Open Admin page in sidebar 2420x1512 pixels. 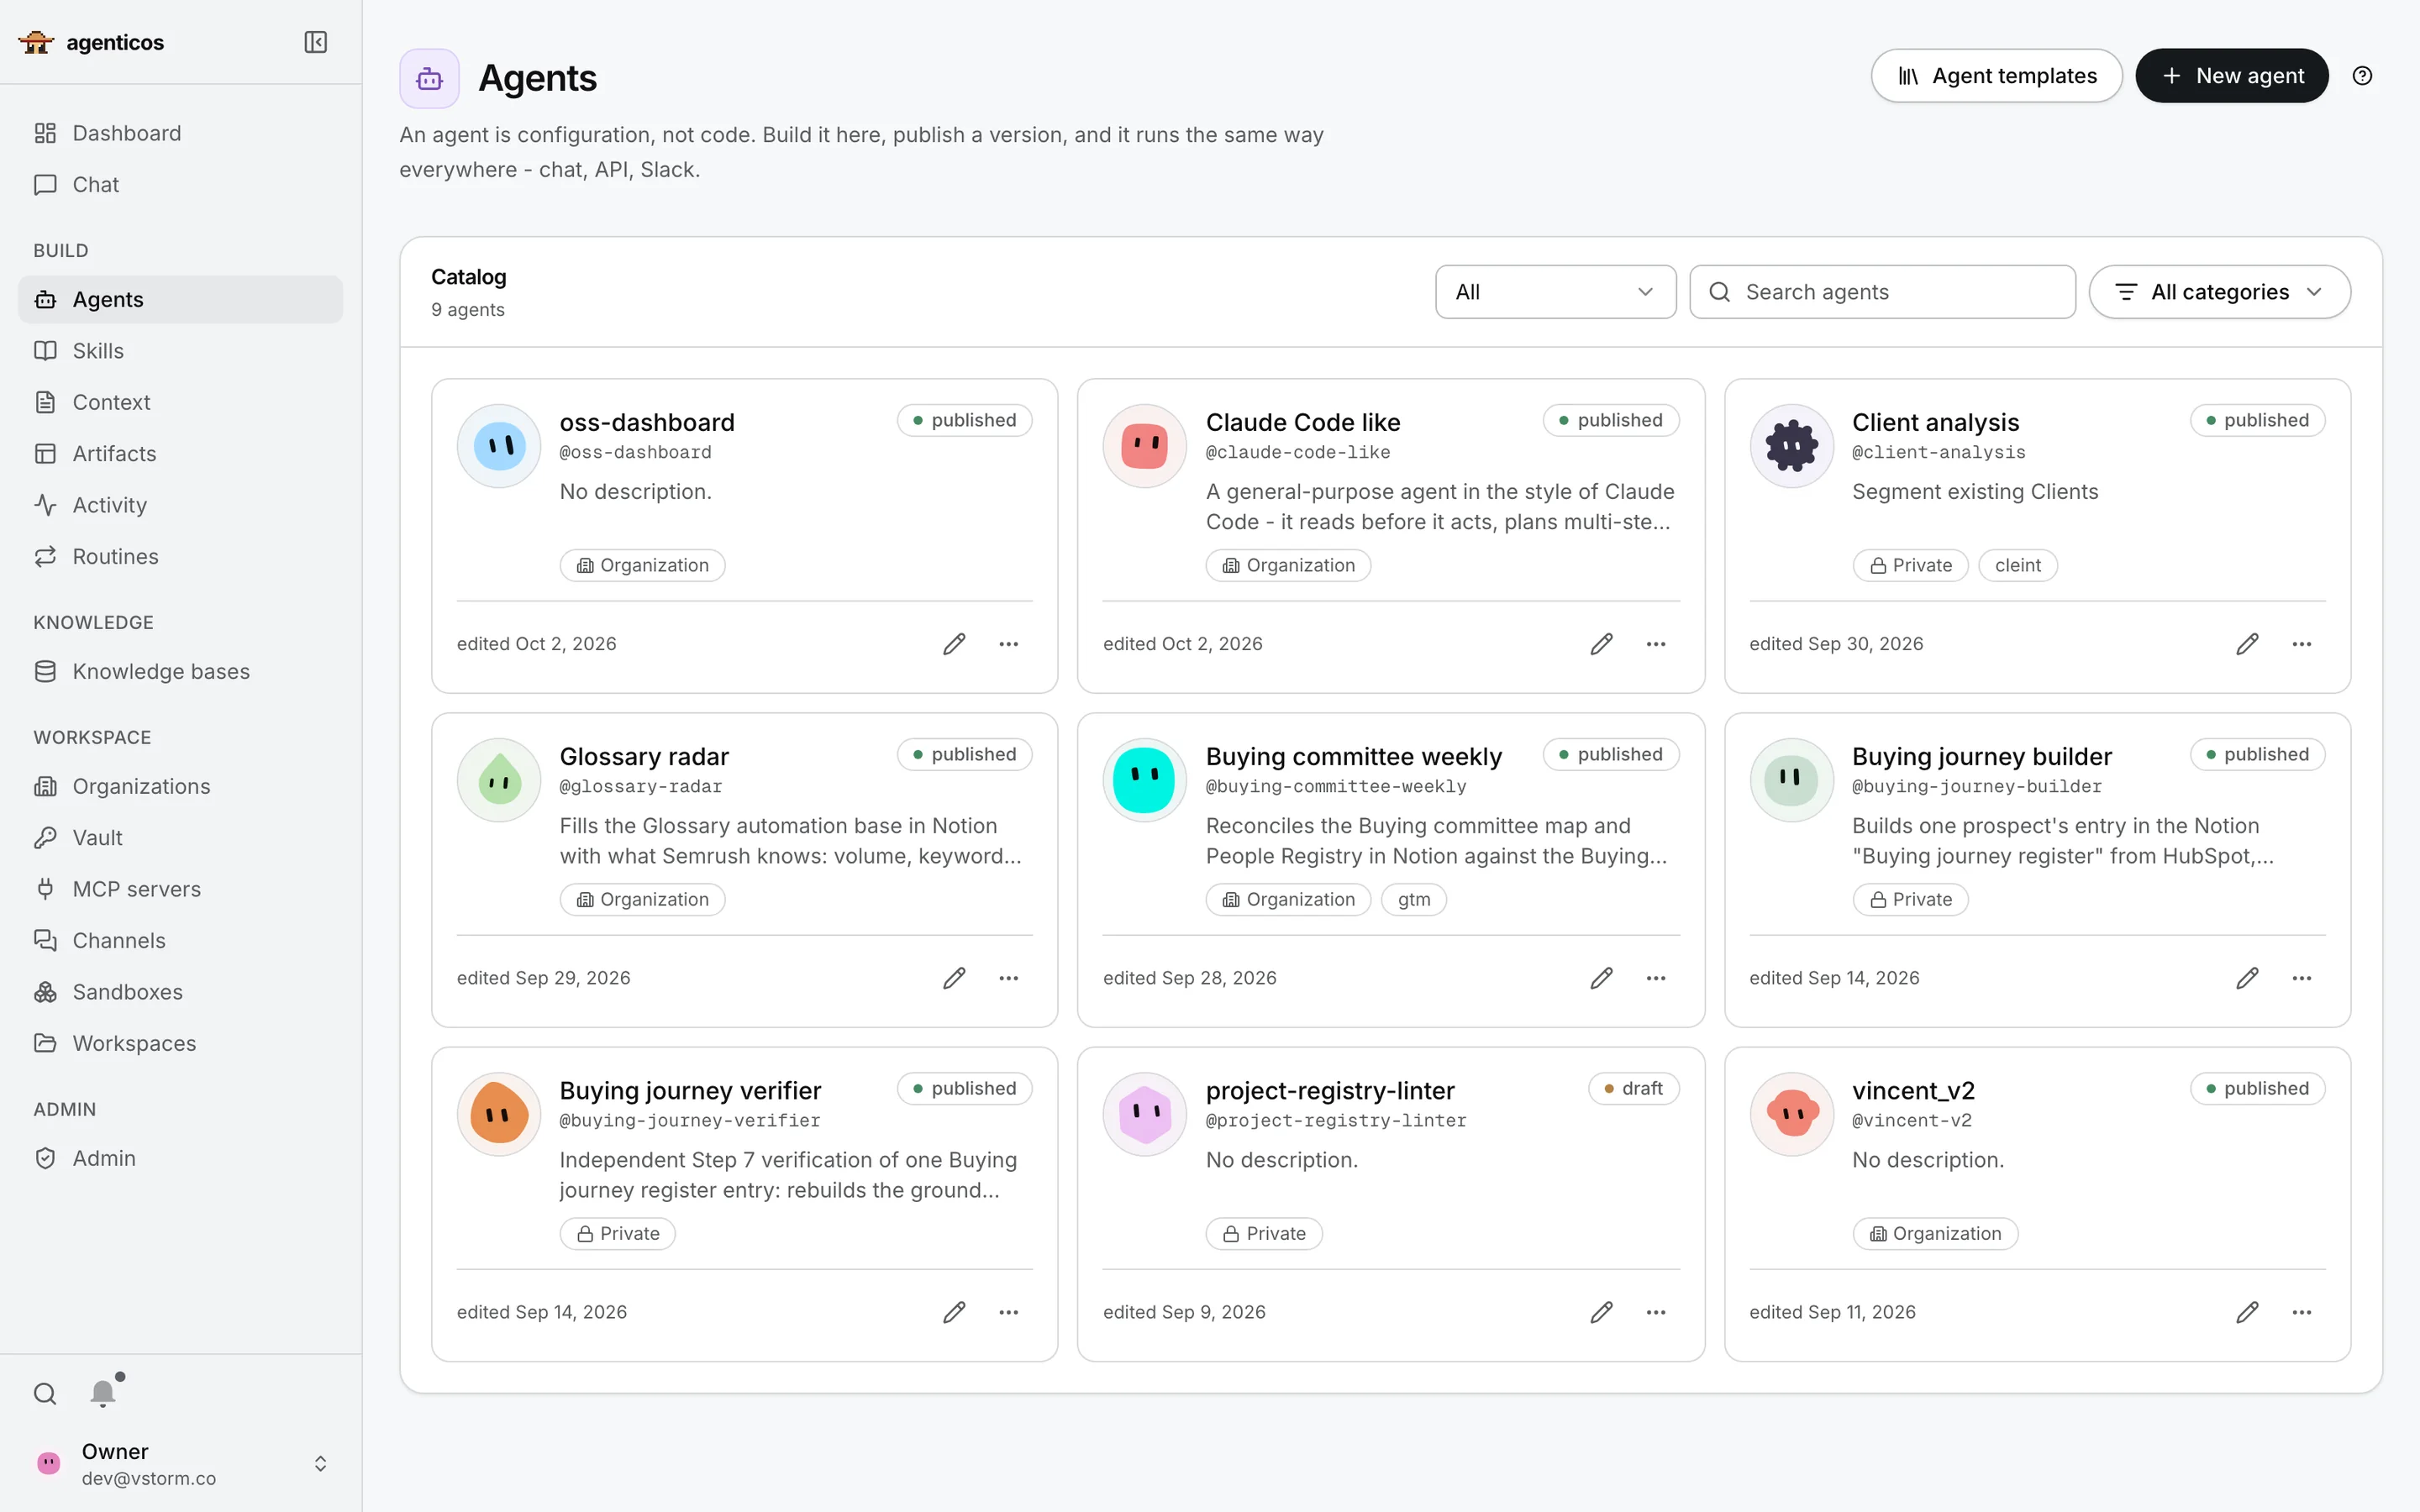181,1159
